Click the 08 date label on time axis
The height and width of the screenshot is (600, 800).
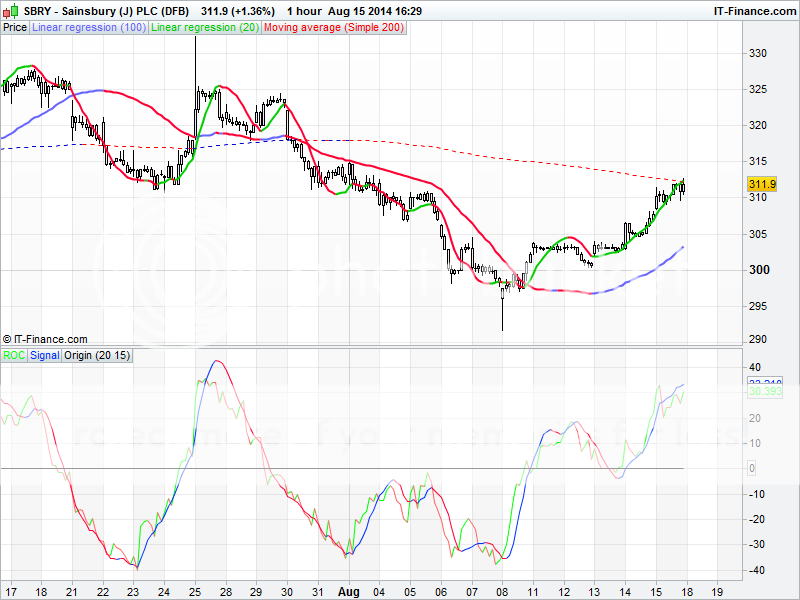coord(502,592)
